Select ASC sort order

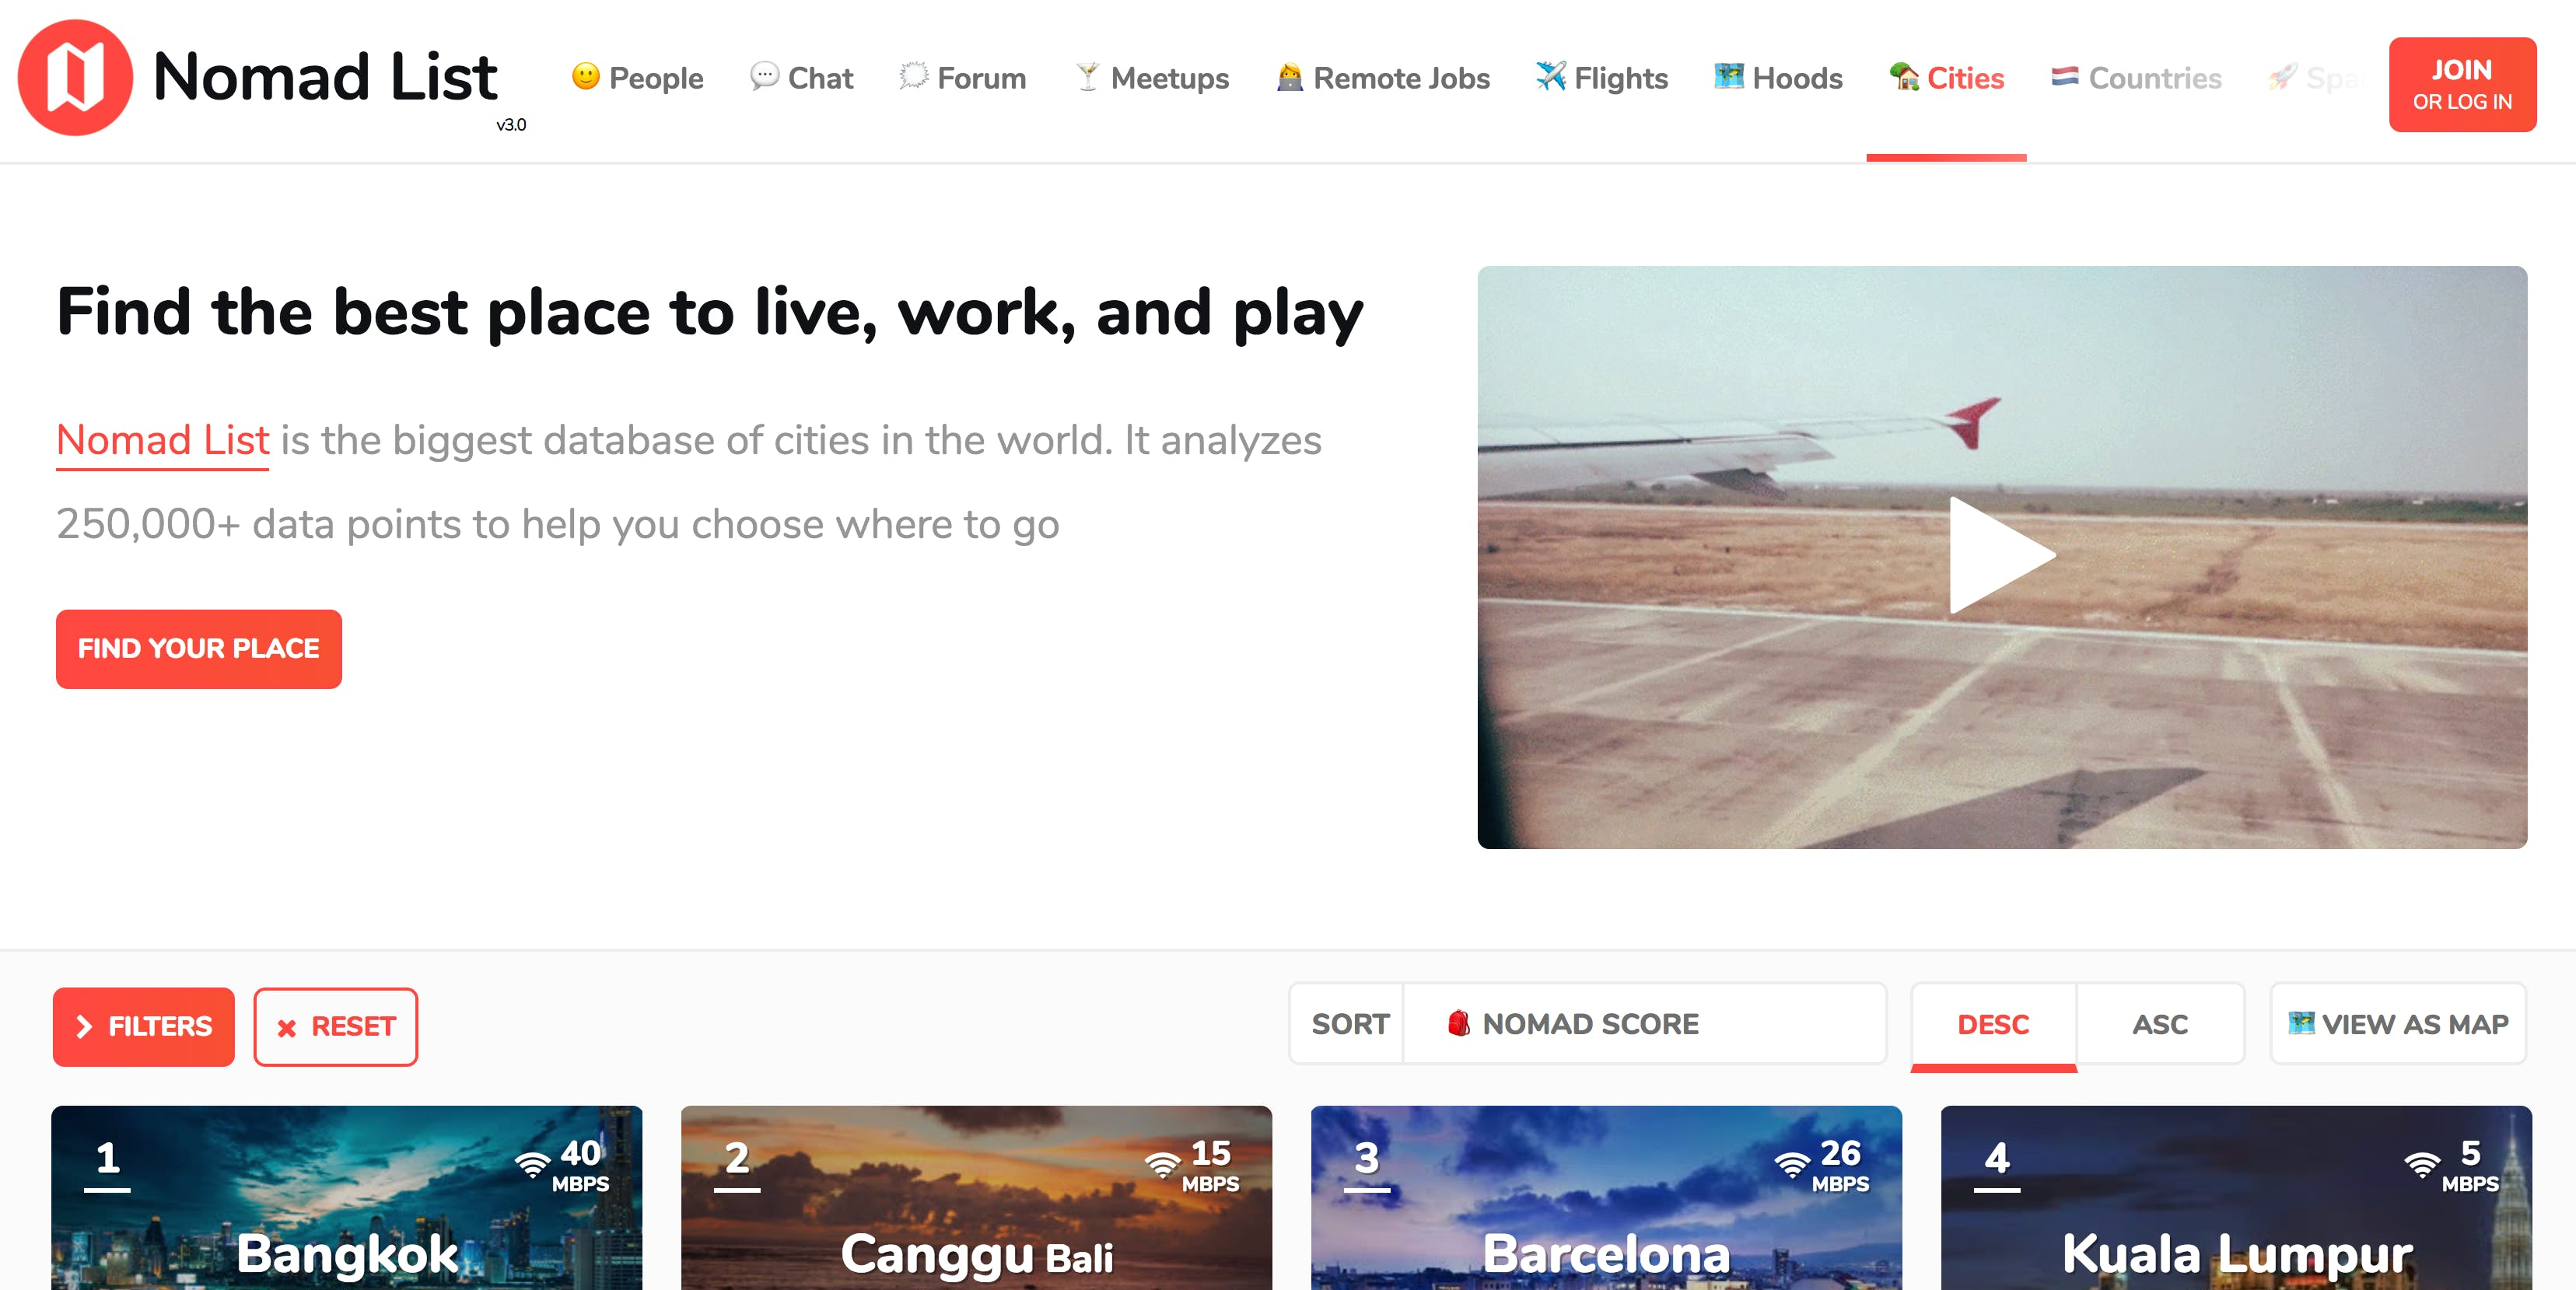2160,1025
